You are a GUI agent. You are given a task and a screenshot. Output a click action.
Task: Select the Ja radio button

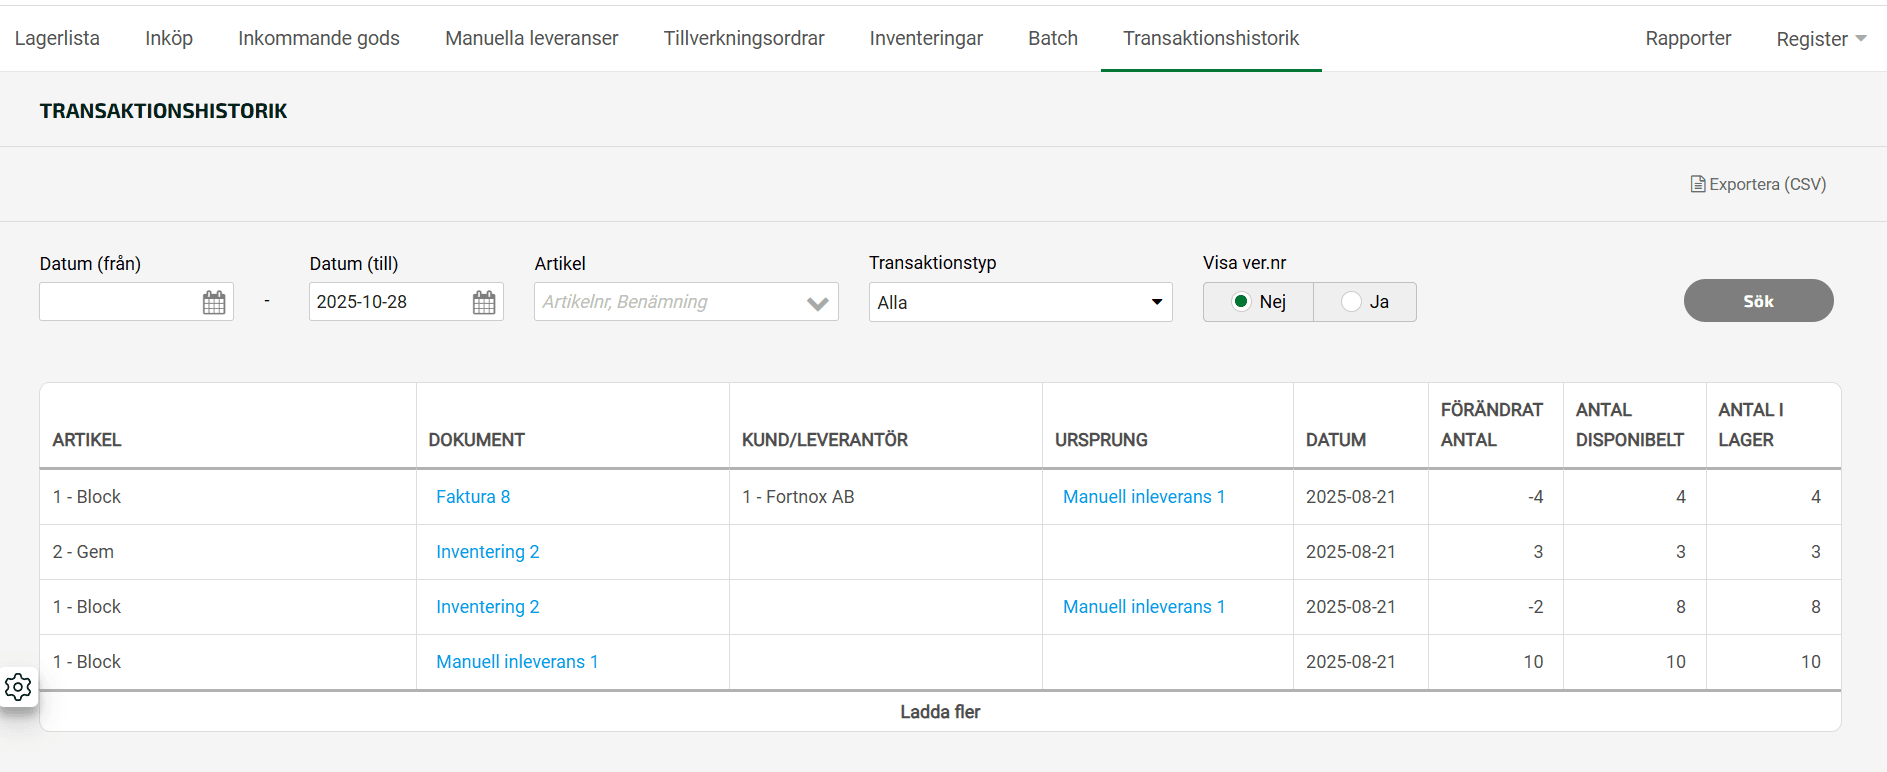click(x=1352, y=302)
